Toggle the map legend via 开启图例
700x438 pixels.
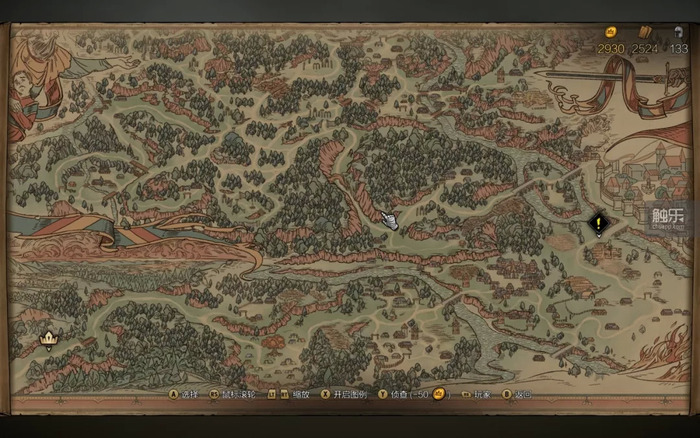350,394
